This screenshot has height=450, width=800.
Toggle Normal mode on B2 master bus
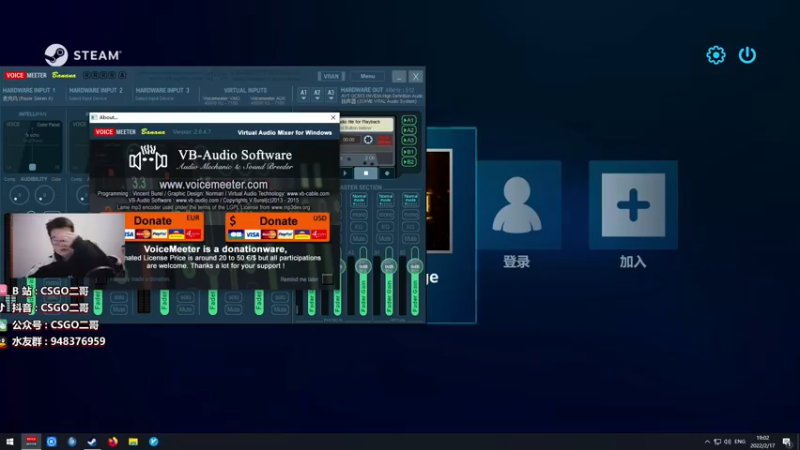pyautogui.click(x=411, y=198)
